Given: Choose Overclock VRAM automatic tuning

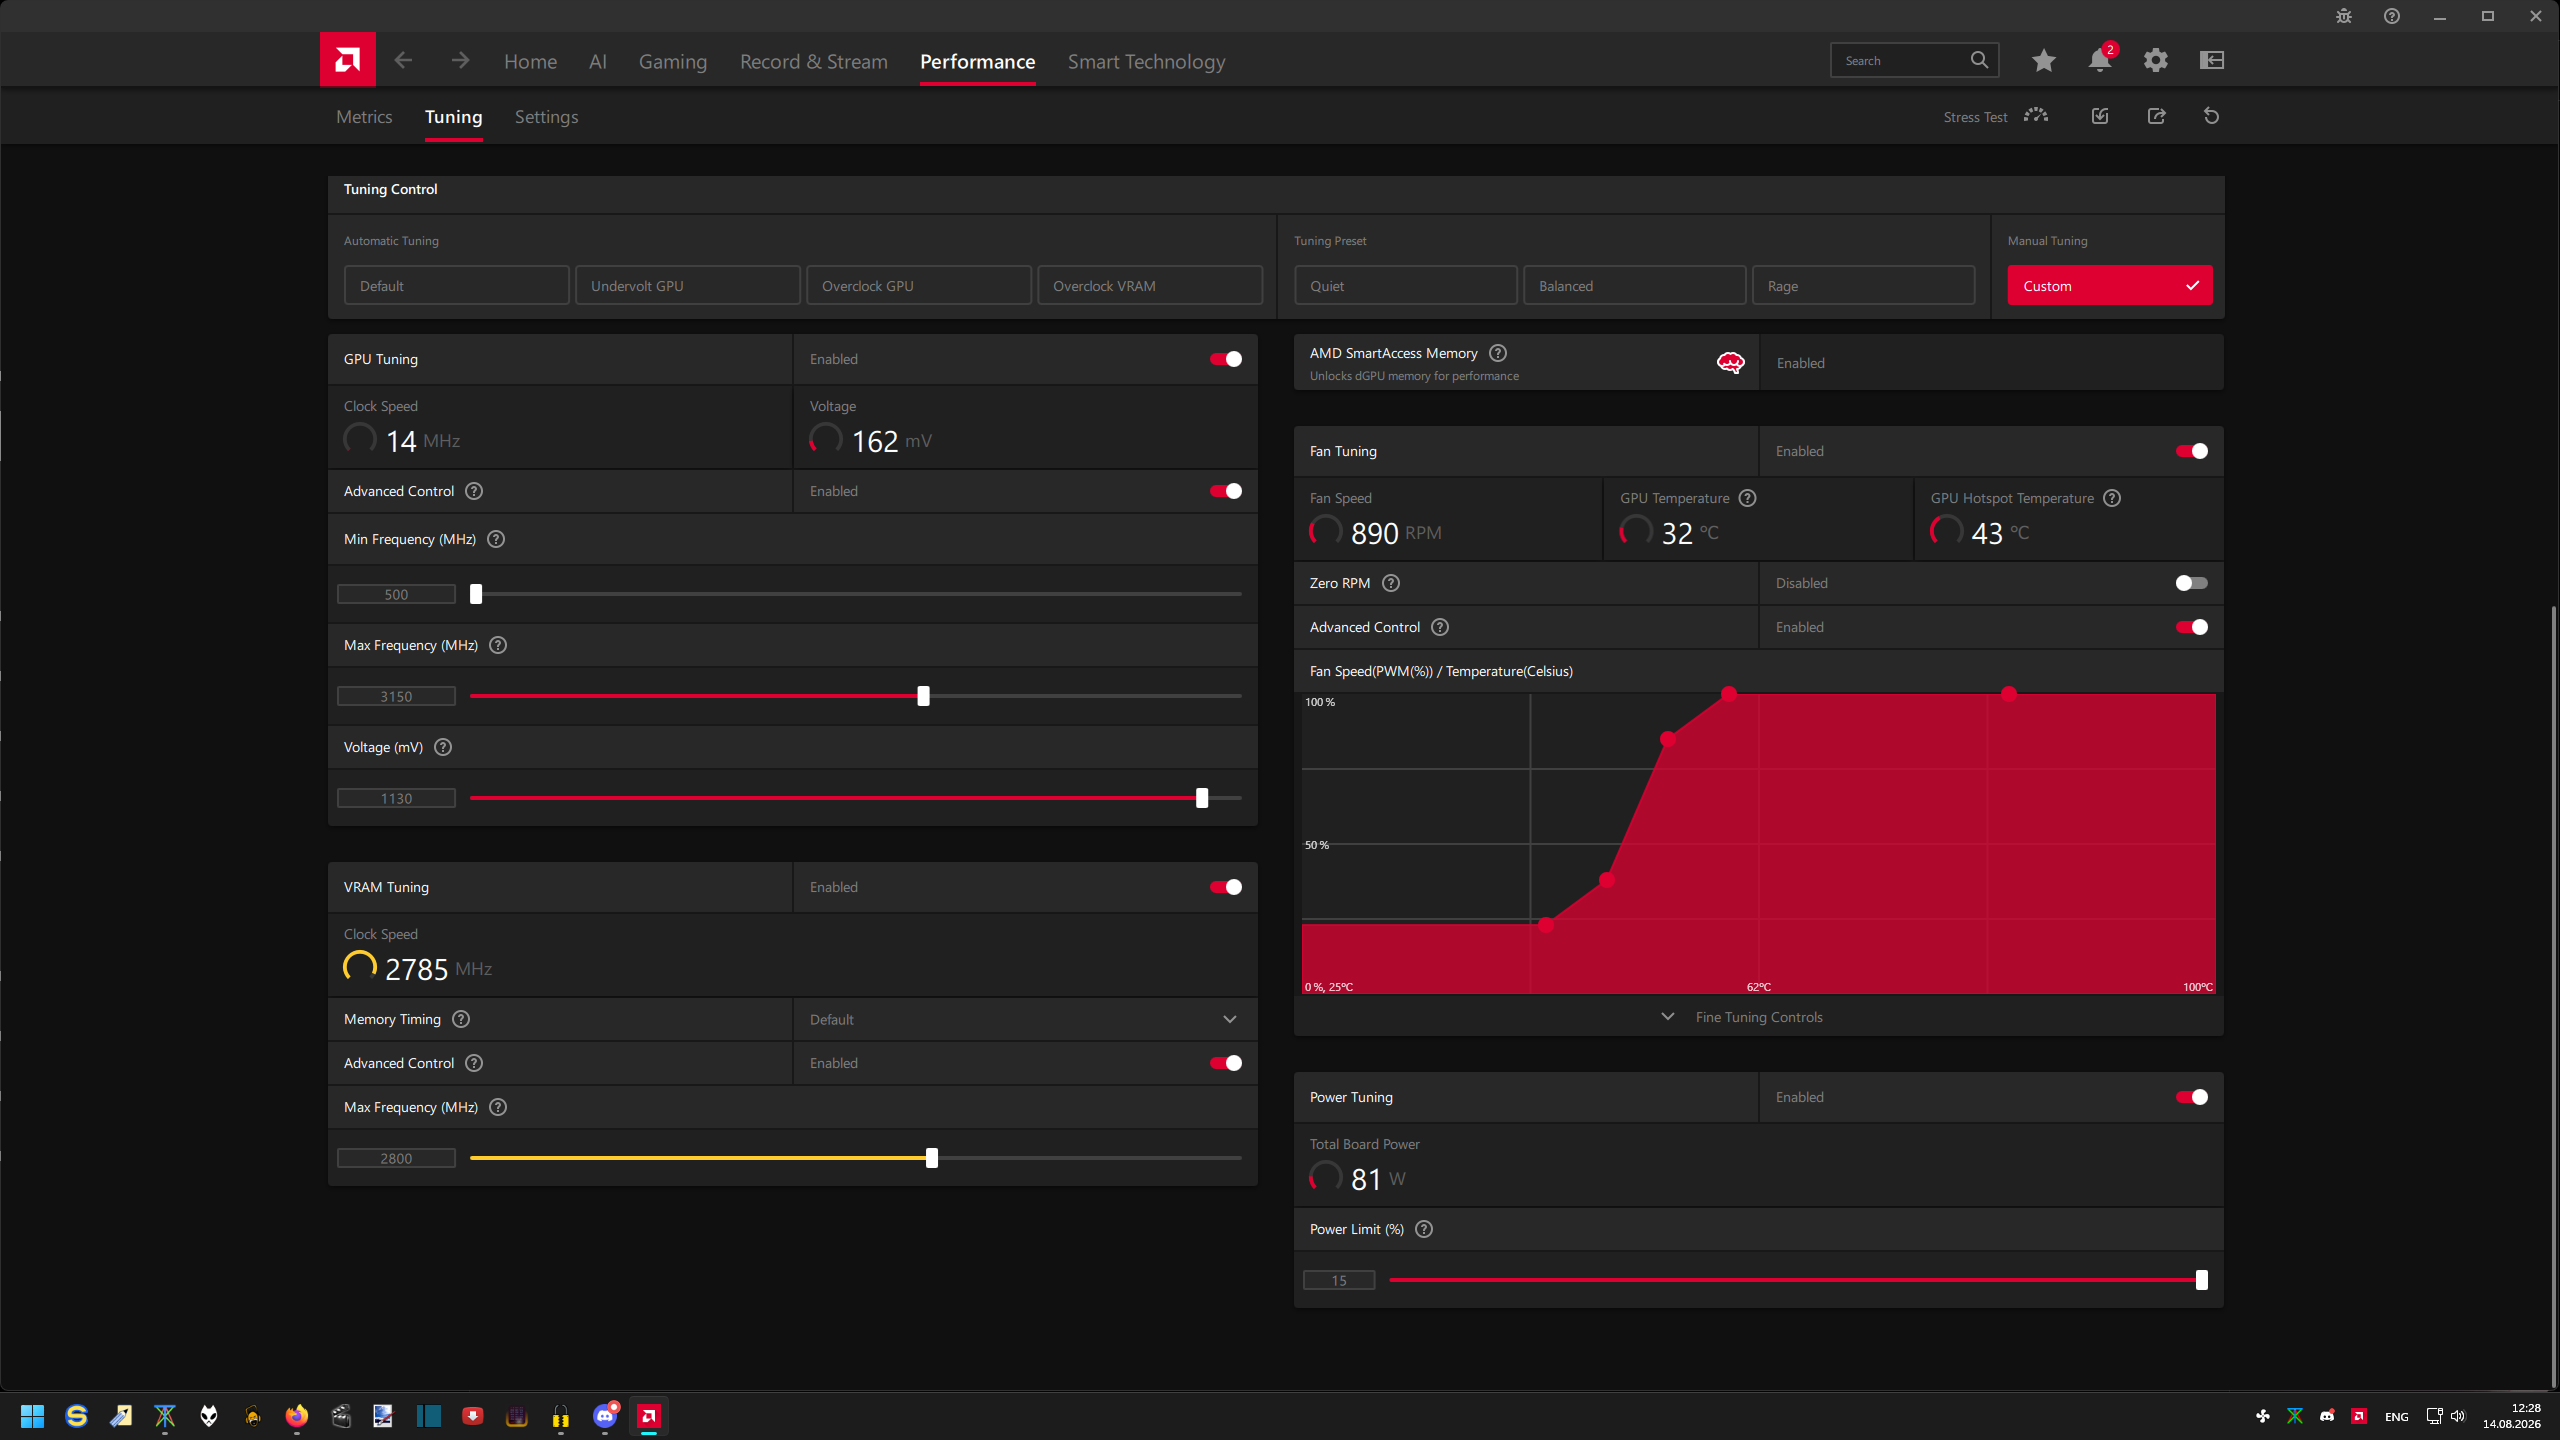Looking at the screenshot, I should [1150, 285].
